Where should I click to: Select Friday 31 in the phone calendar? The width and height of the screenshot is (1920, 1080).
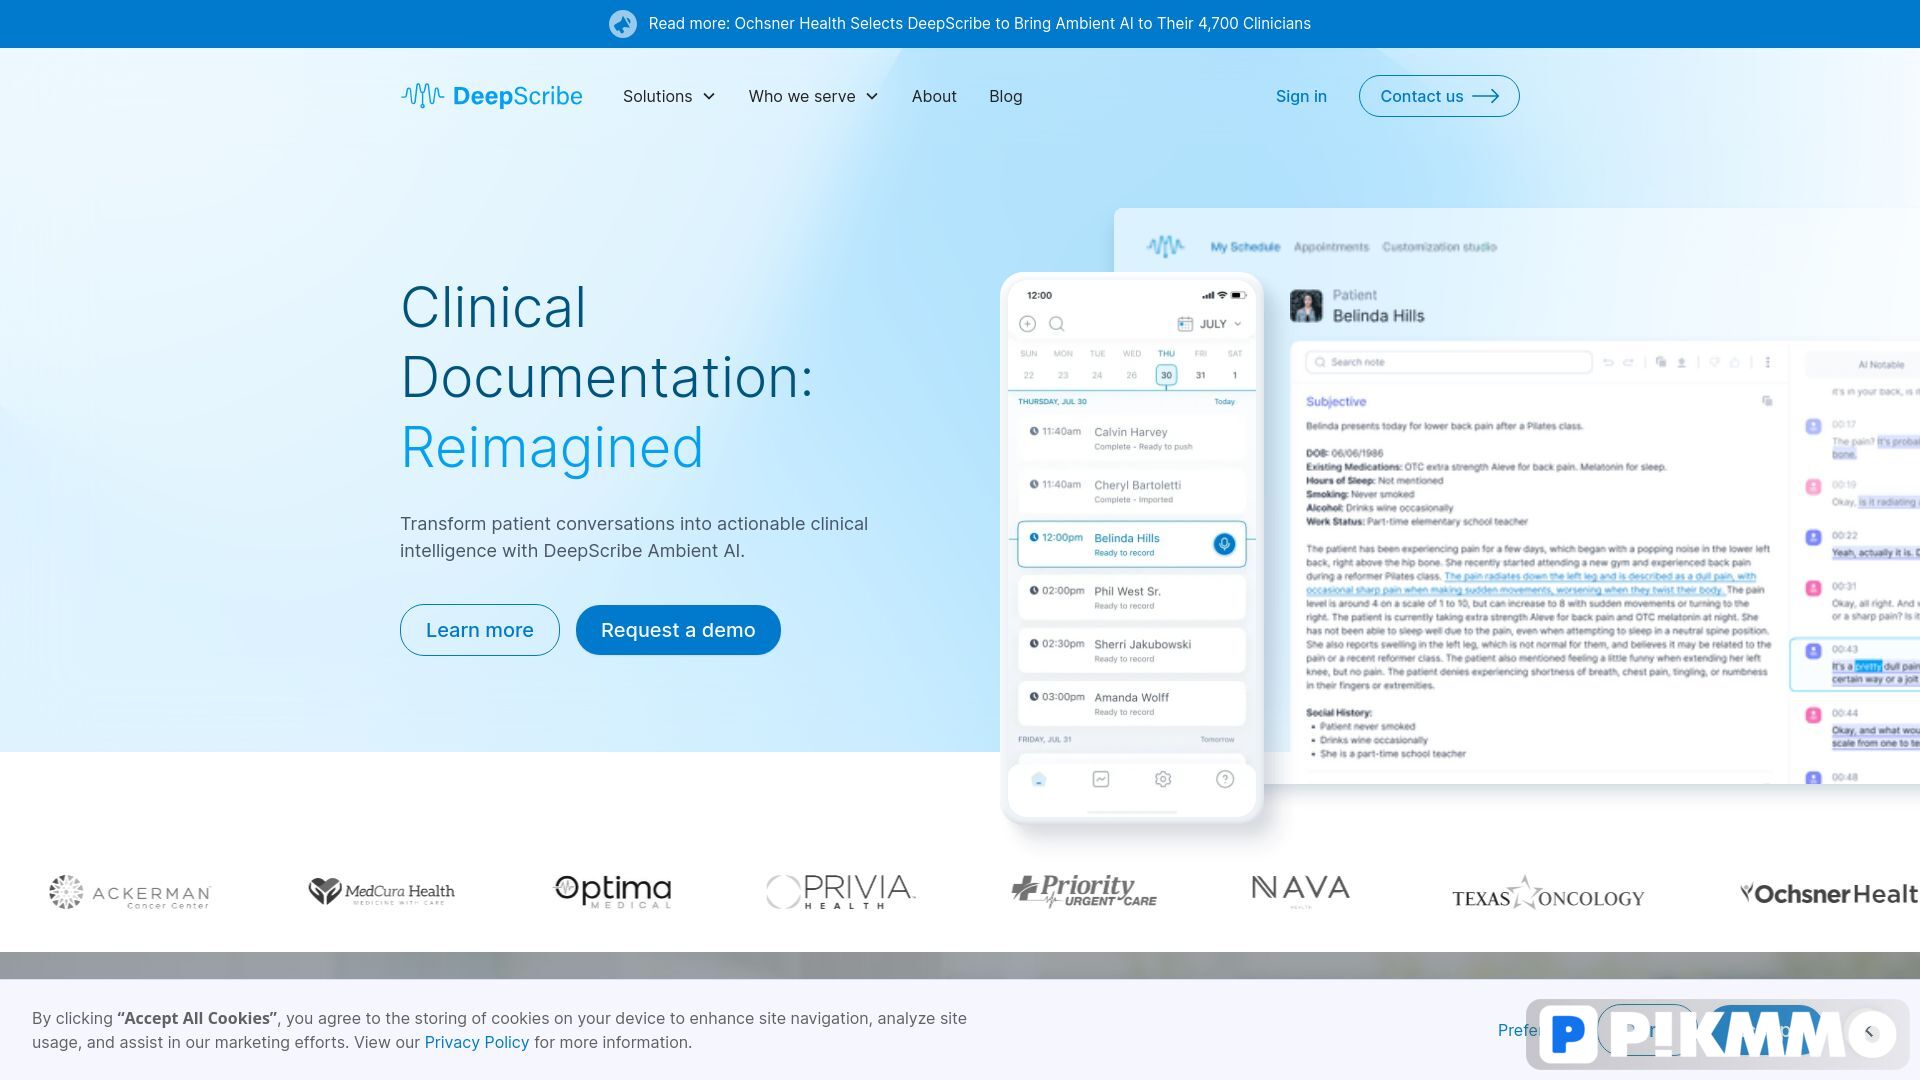pos(1200,375)
